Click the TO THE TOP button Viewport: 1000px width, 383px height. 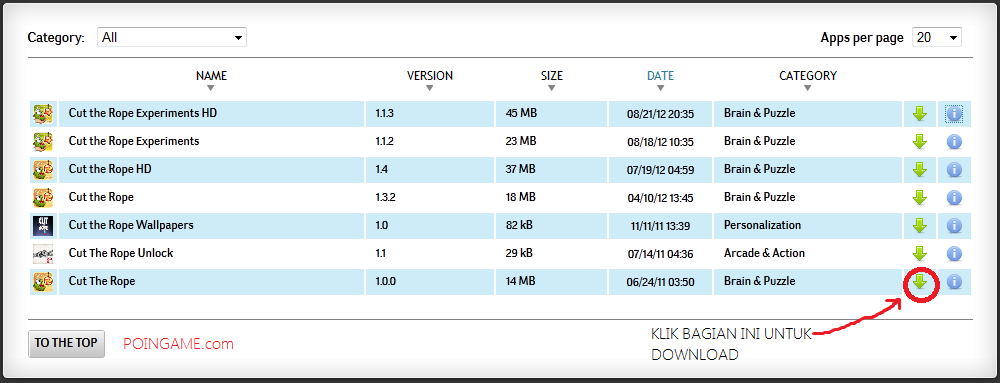pyautogui.click(x=66, y=343)
